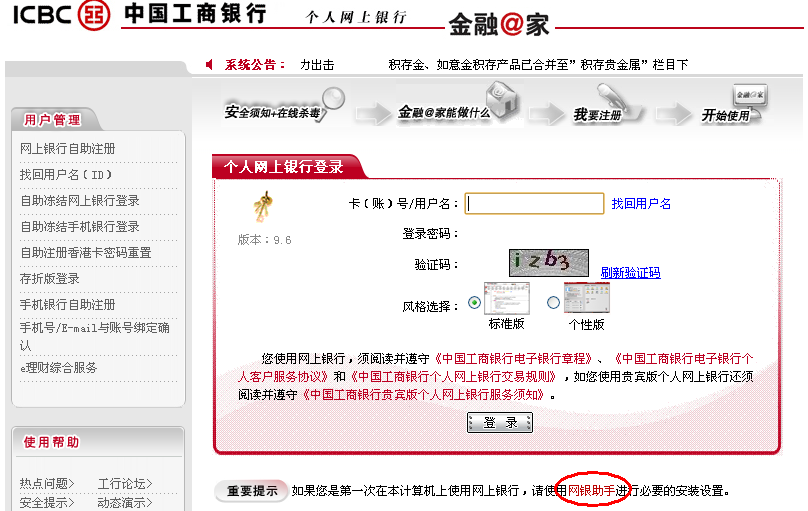Image resolution: width=808 pixels, height=511 pixels.
Task: Open 找回用户名(ID) in sidebar
Action: (x=65, y=175)
